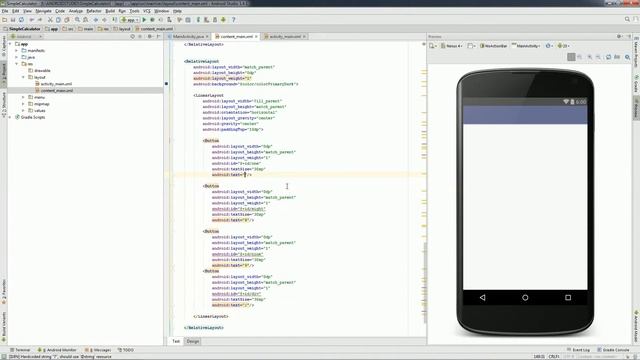Click the layout breadcrumb in navigation bar
The image size is (640, 360).
tap(122, 29)
